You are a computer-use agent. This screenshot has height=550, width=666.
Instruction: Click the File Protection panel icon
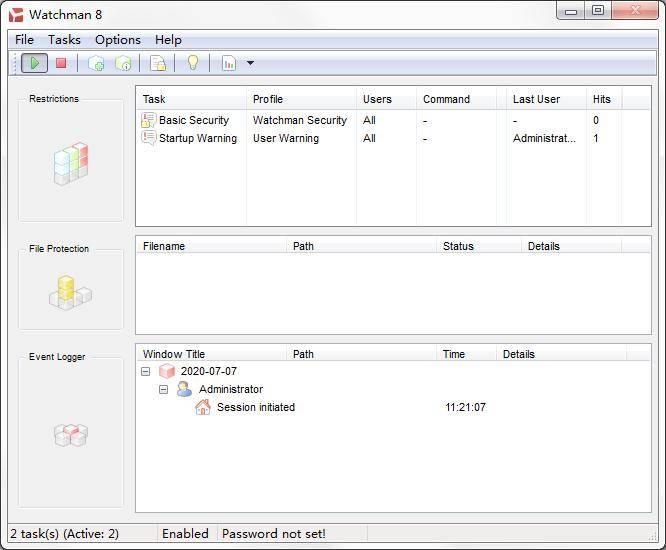[70, 292]
